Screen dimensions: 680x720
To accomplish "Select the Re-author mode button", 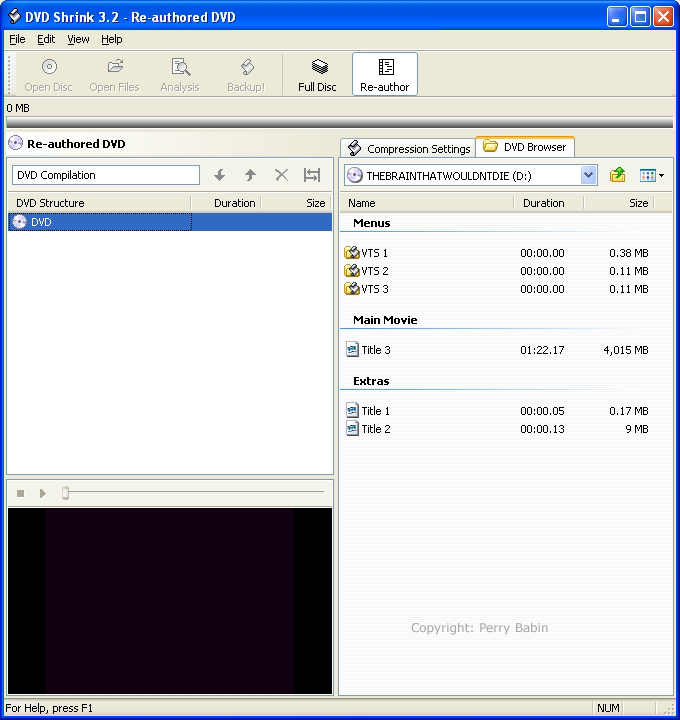I will (385, 75).
